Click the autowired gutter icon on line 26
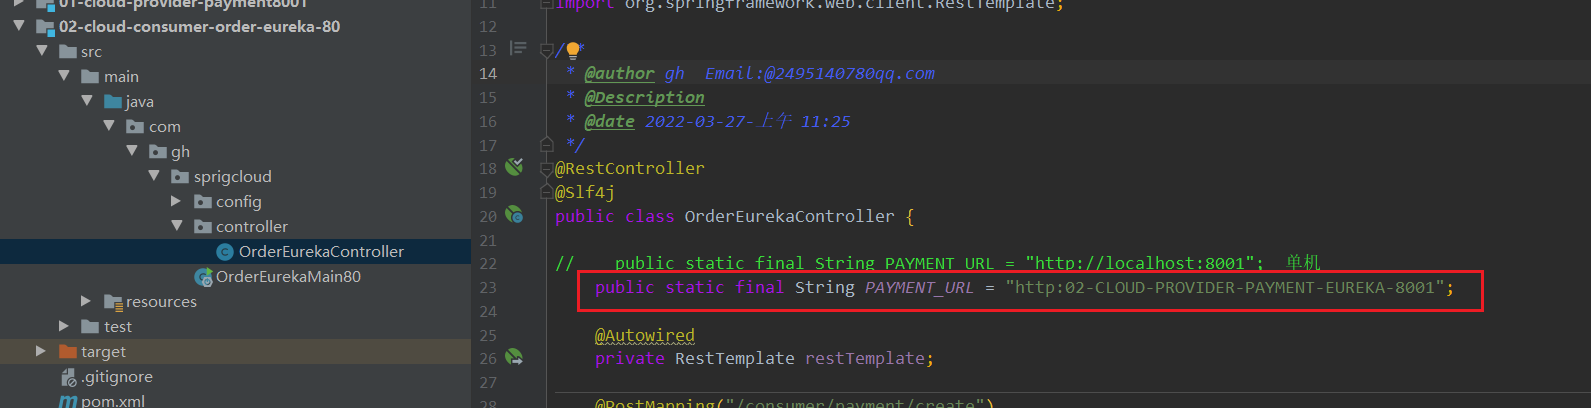1591x408 pixels. (x=514, y=357)
